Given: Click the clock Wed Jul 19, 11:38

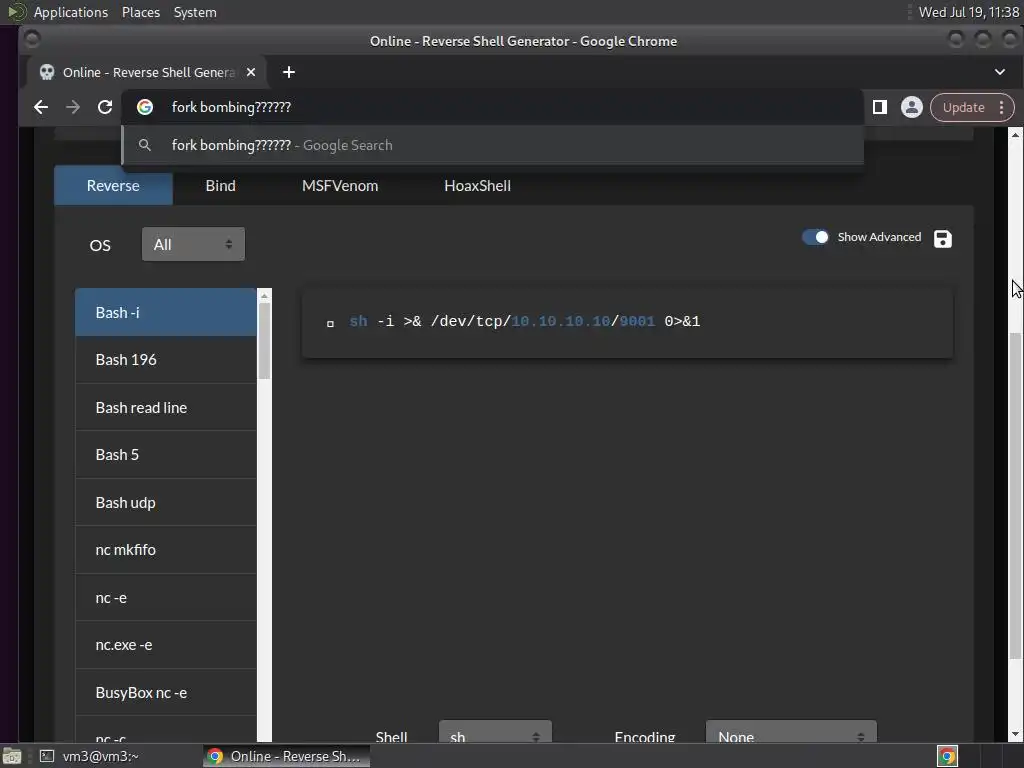Looking at the screenshot, I should coord(968,12).
